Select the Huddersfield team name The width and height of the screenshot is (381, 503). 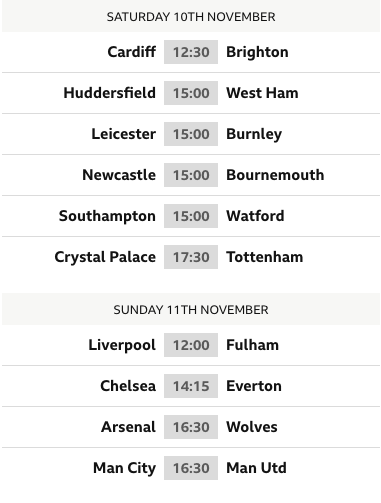coord(110,93)
